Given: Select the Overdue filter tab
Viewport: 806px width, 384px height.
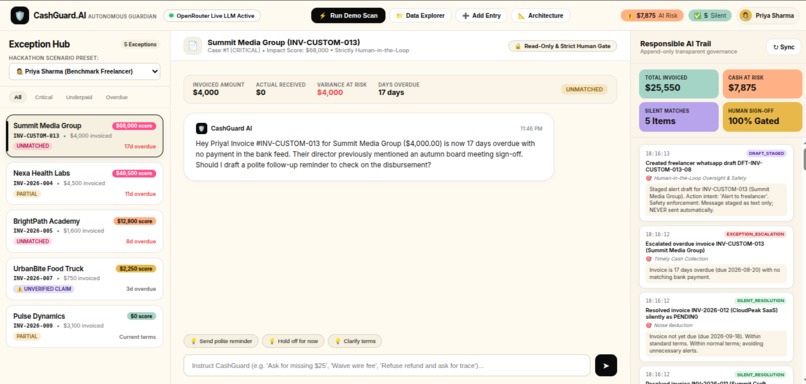Looking at the screenshot, I should click(117, 97).
